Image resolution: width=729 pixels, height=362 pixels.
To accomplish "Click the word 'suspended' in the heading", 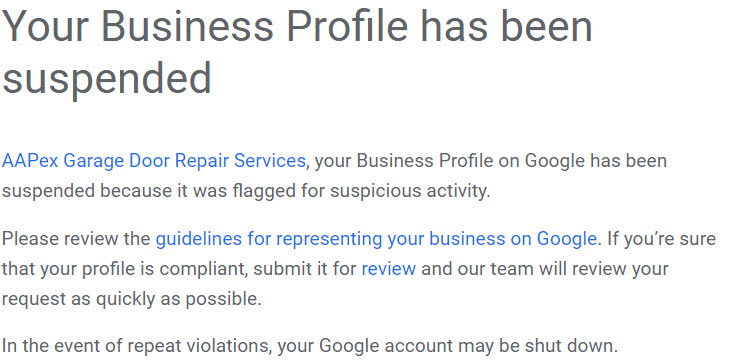I will 107,77.
